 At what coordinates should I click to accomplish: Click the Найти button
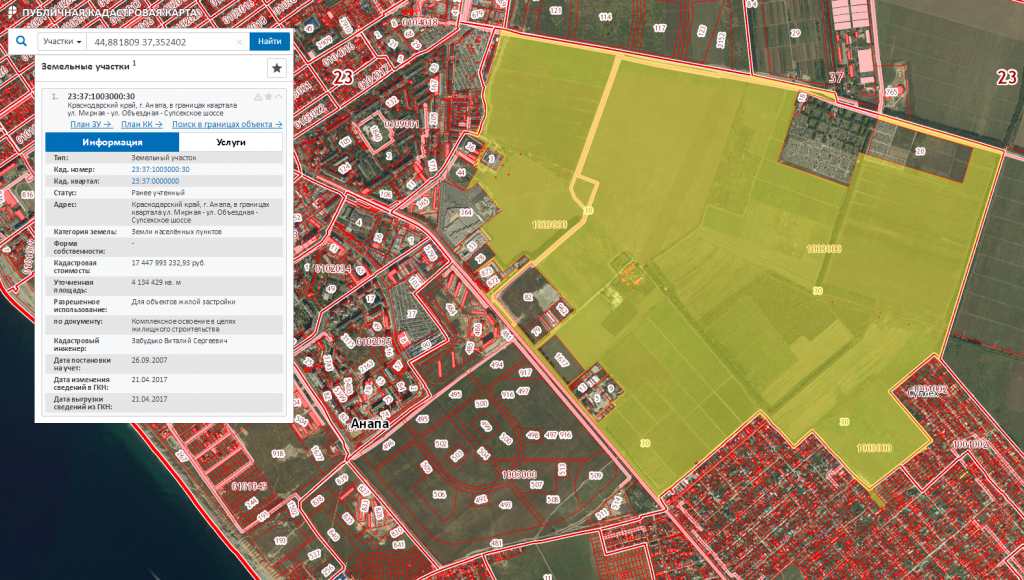(x=270, y=41)
